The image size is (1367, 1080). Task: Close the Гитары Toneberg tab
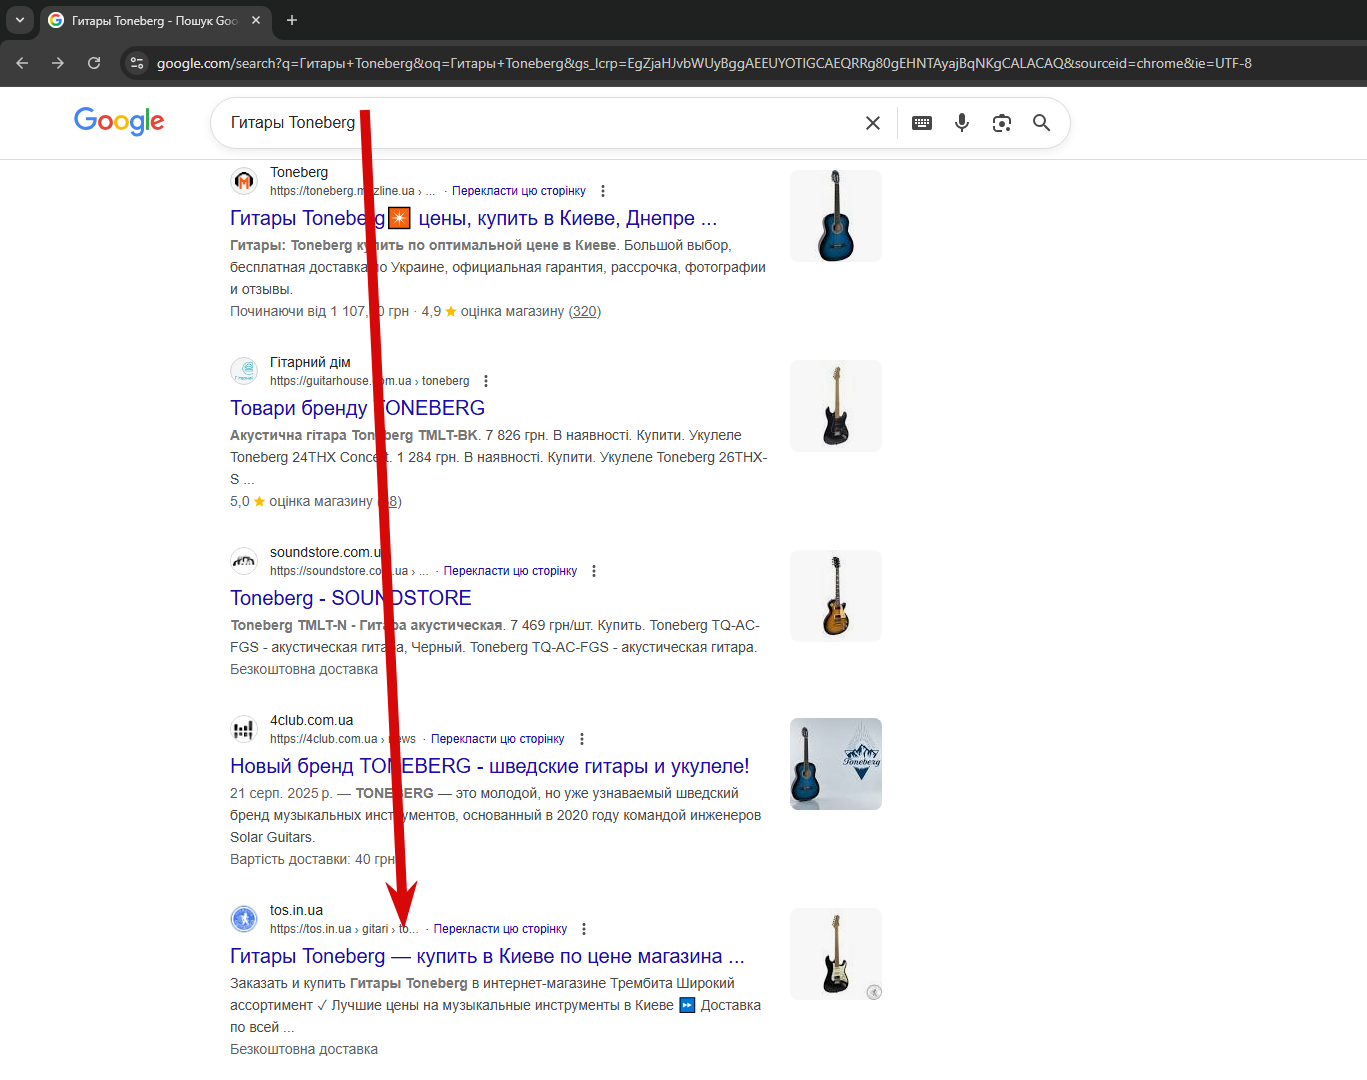256,20
